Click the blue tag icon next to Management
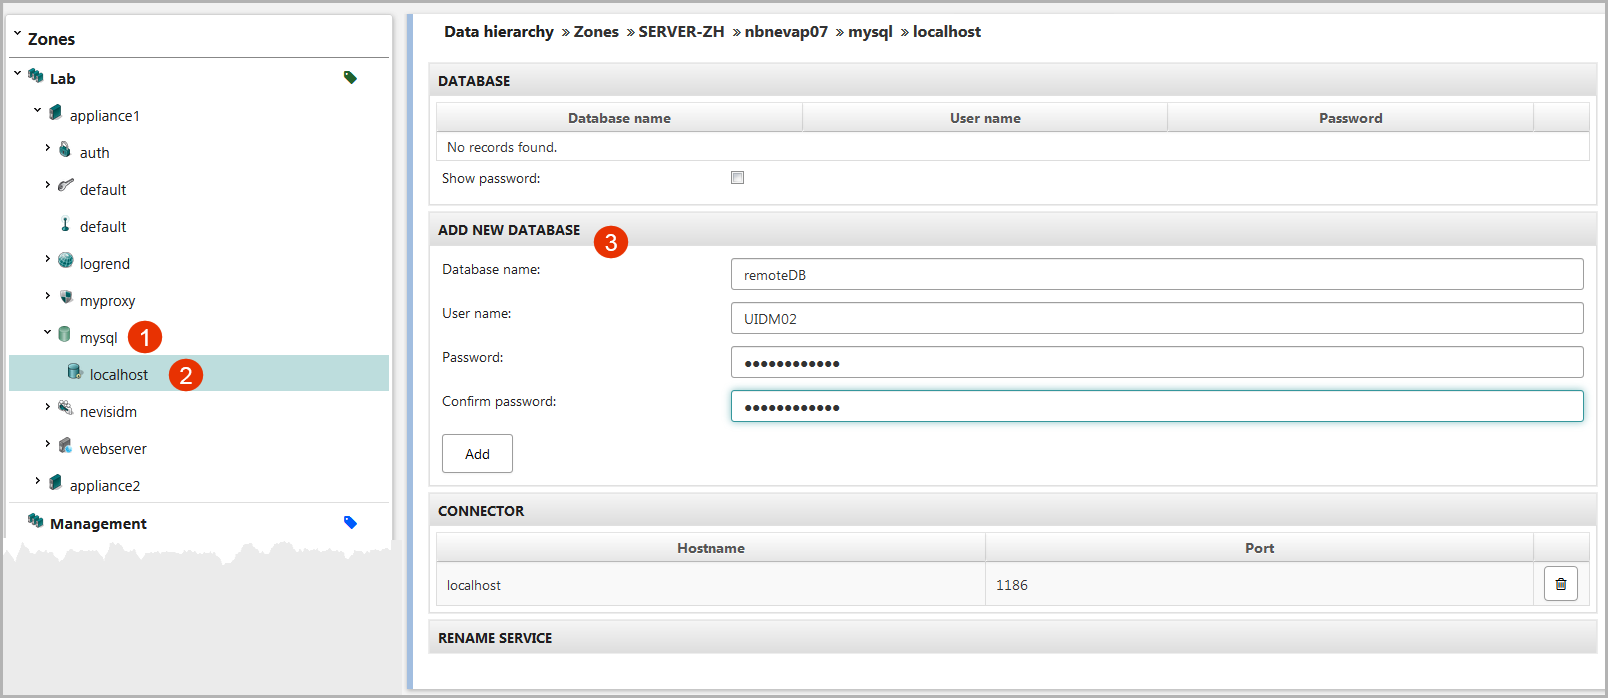 click(350, 522)
